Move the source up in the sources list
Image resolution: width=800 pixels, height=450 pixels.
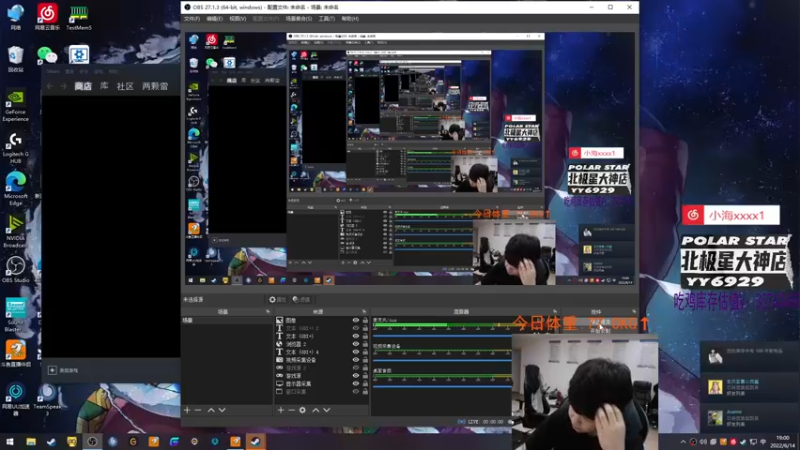tap(315, 410)
